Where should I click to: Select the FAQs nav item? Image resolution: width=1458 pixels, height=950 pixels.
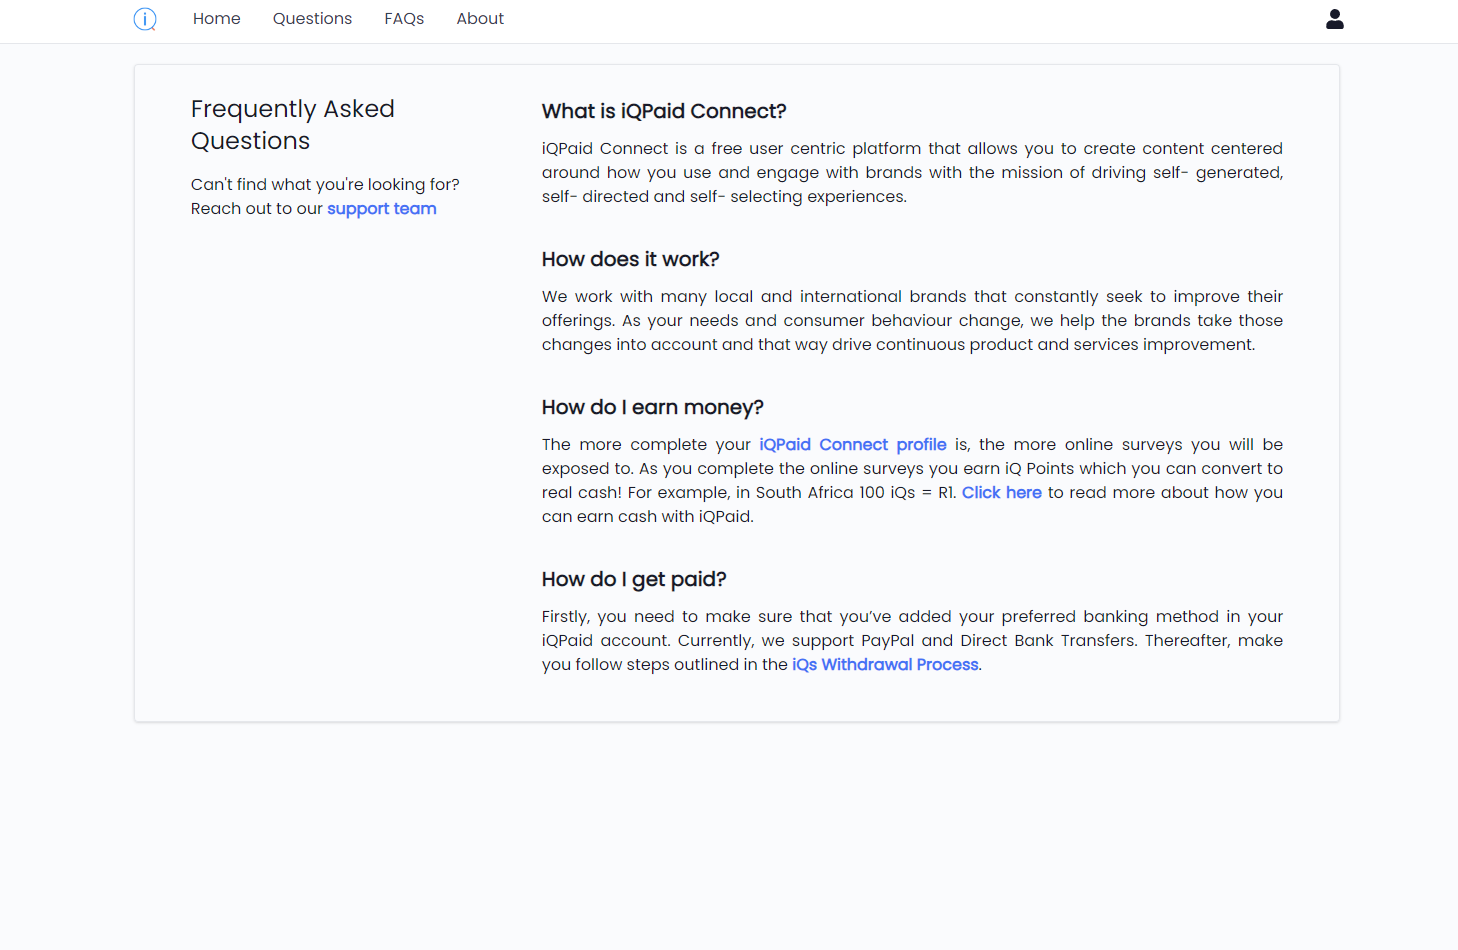(404, 19)
